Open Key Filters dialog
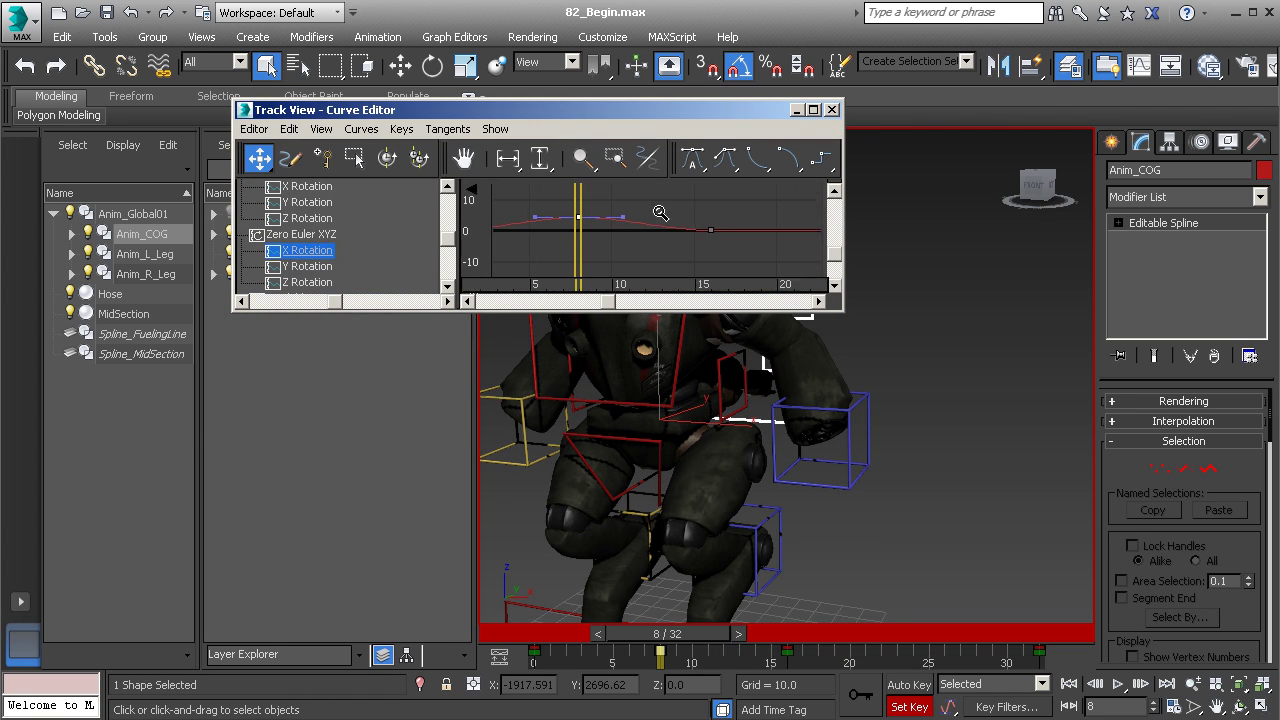Screen dimensions: 1280x720 click(x=1006, y=707)
